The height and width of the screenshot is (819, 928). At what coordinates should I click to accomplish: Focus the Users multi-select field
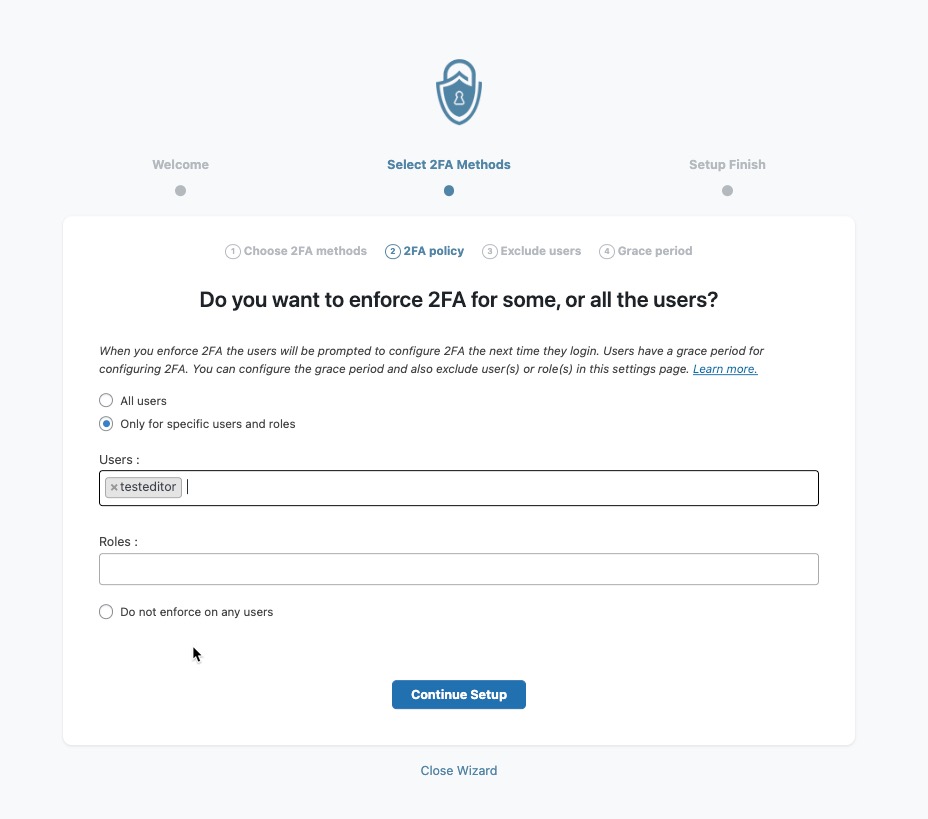click(x=500, y=488)
